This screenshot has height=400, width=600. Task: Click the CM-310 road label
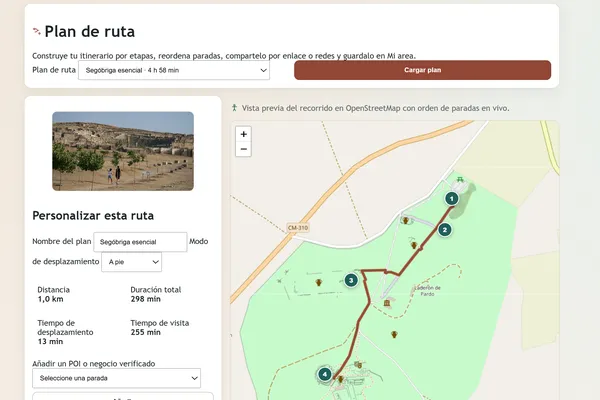click(x=298, y=228)
